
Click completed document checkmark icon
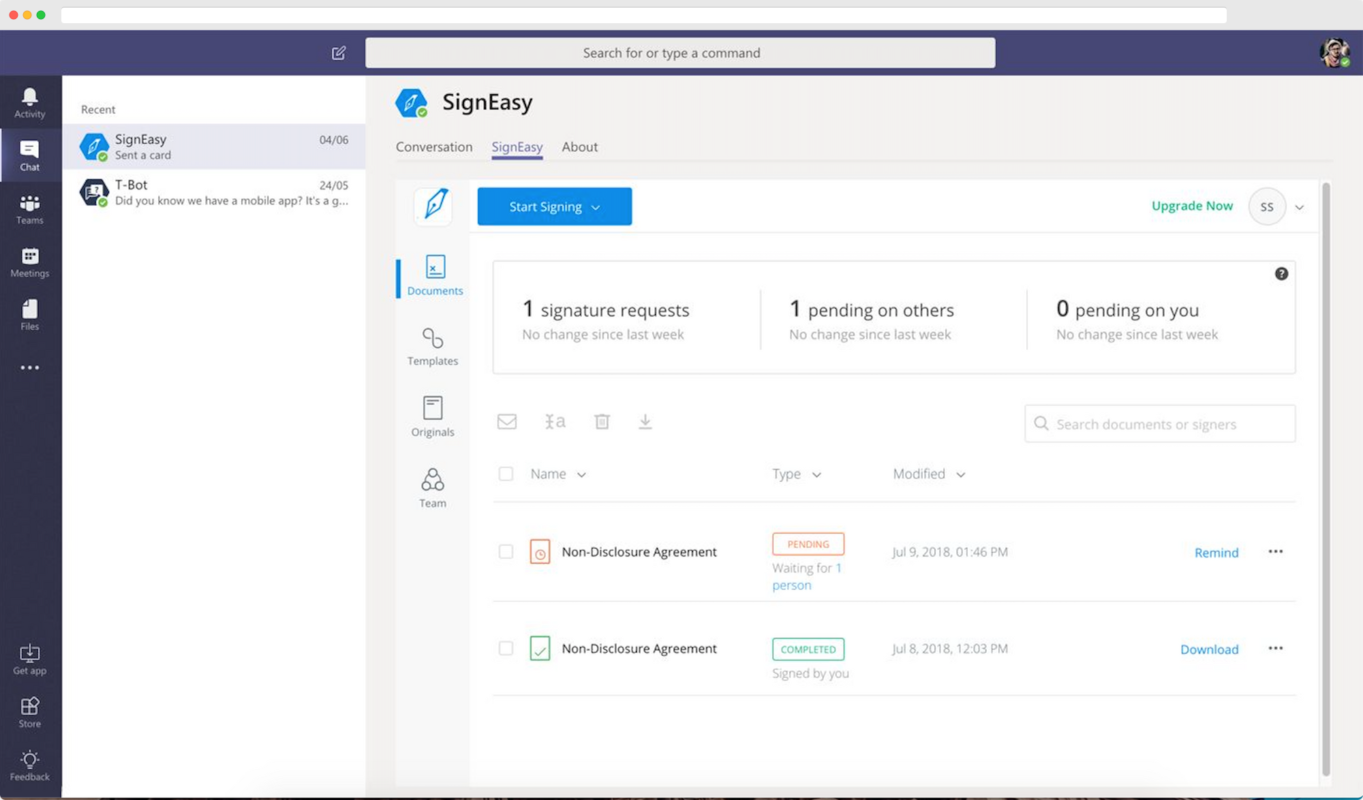pyautogui.click(x=540, y=649)
